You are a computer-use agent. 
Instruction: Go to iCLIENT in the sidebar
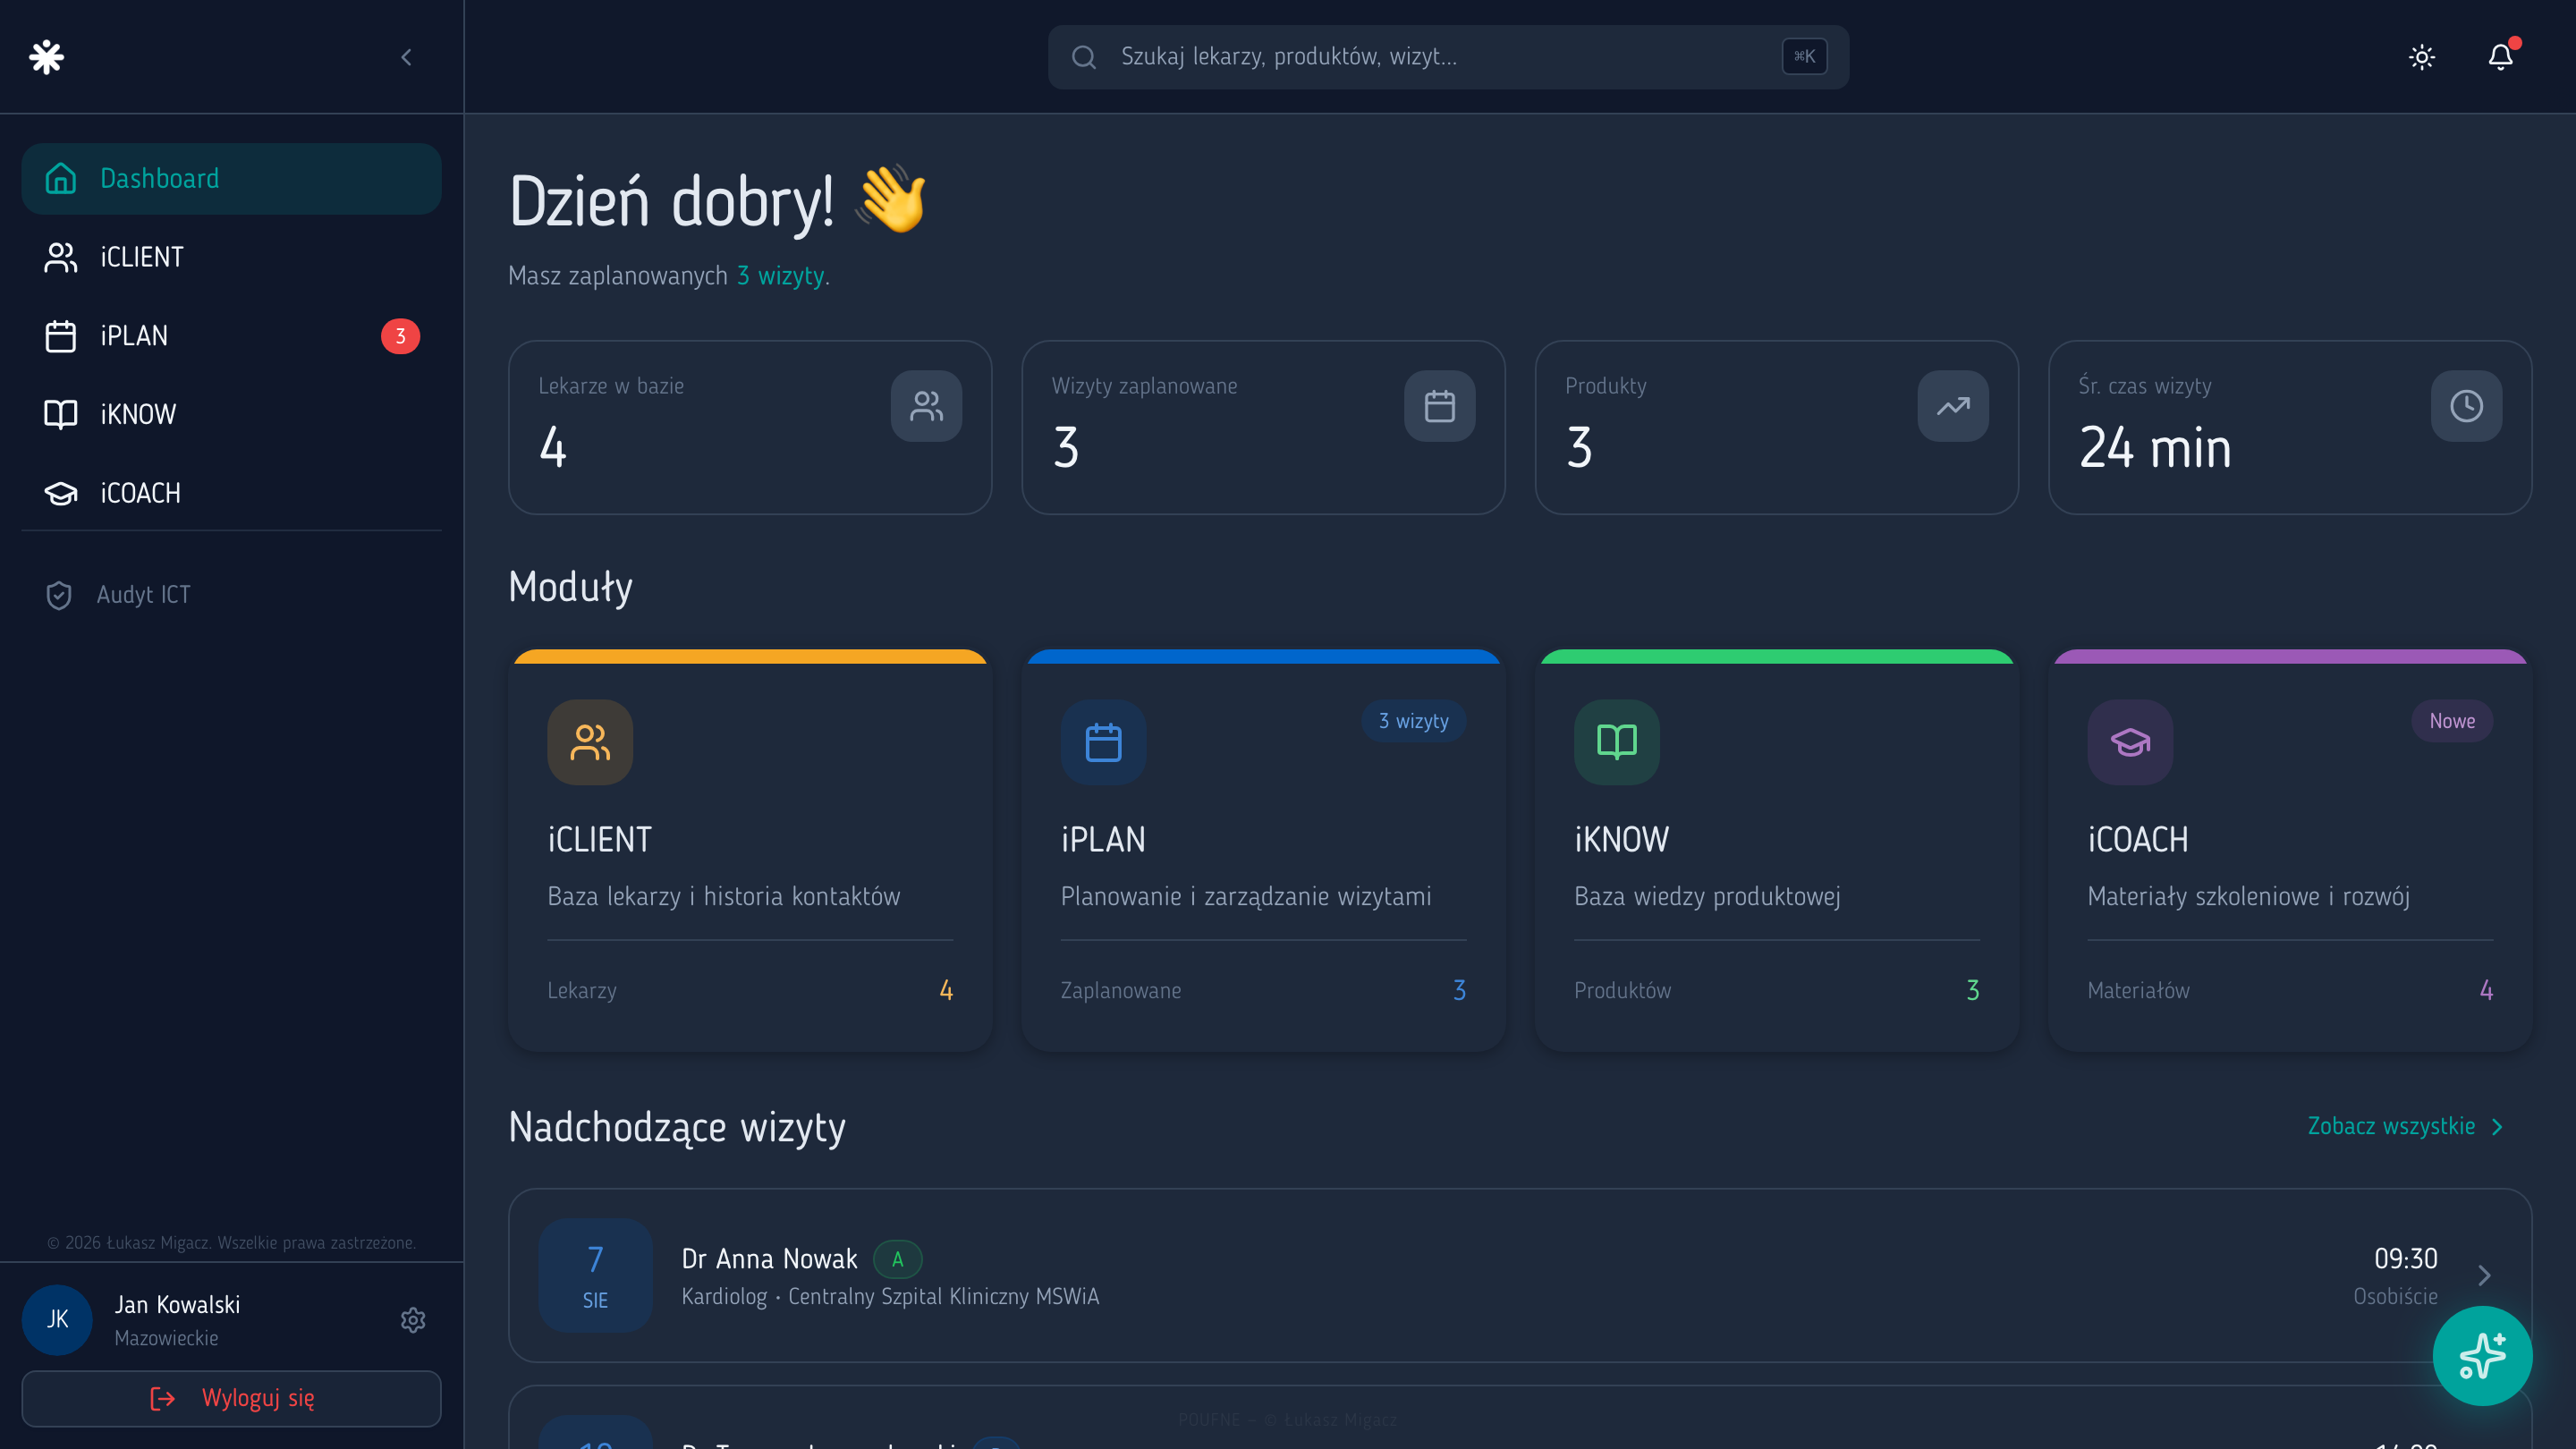pos(231,257)
